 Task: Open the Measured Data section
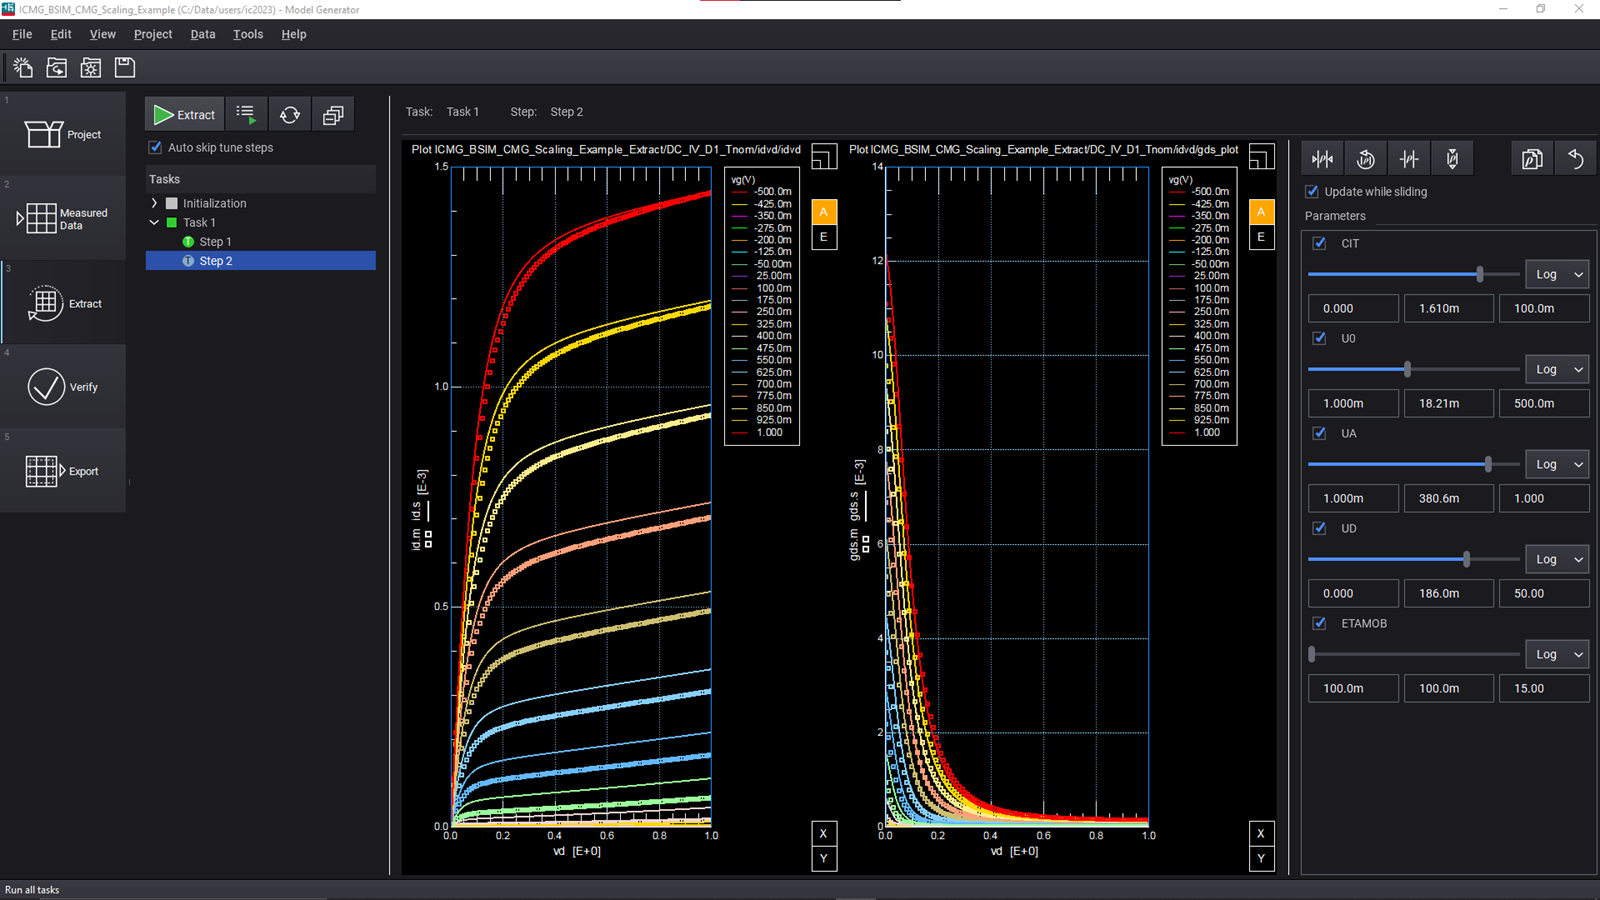tap(63, 218)
